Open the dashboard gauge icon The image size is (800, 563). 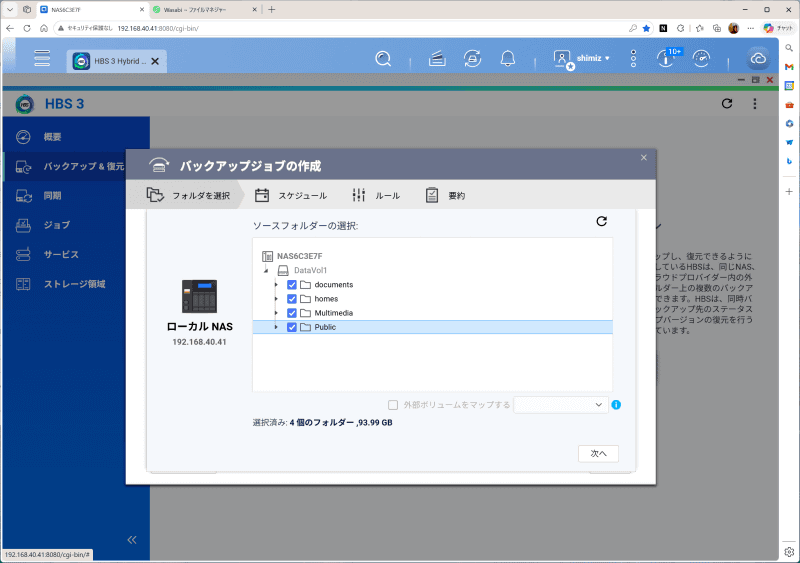click(702, 59)
